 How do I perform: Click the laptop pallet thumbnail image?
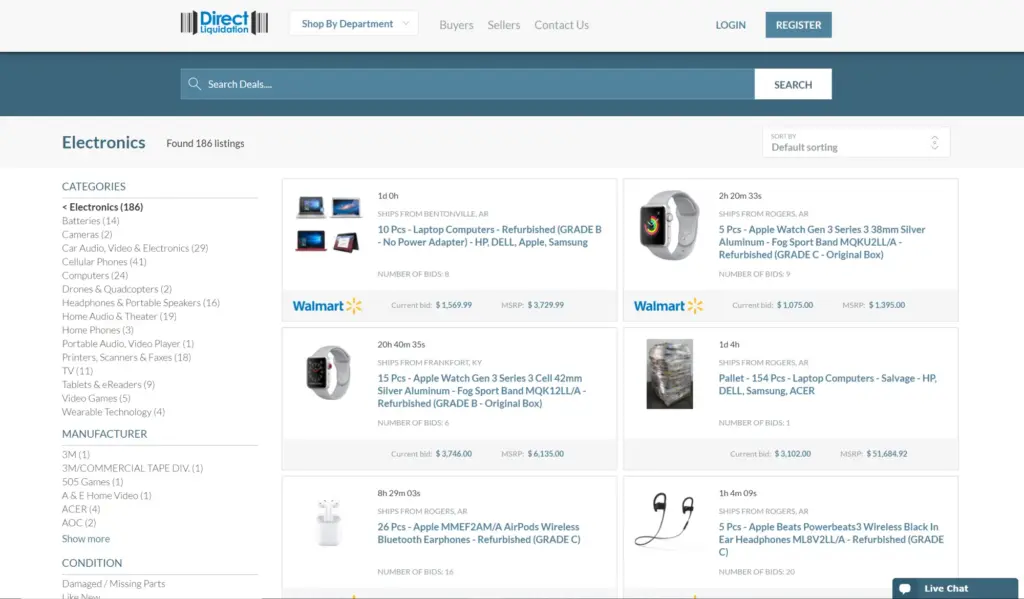point(669,374)
